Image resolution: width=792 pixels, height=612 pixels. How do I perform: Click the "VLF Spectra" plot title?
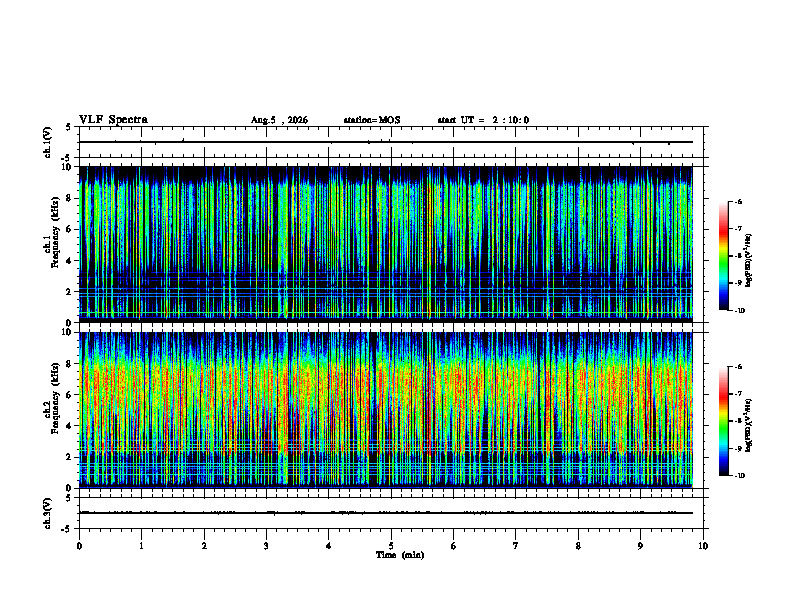pos(113,120)
